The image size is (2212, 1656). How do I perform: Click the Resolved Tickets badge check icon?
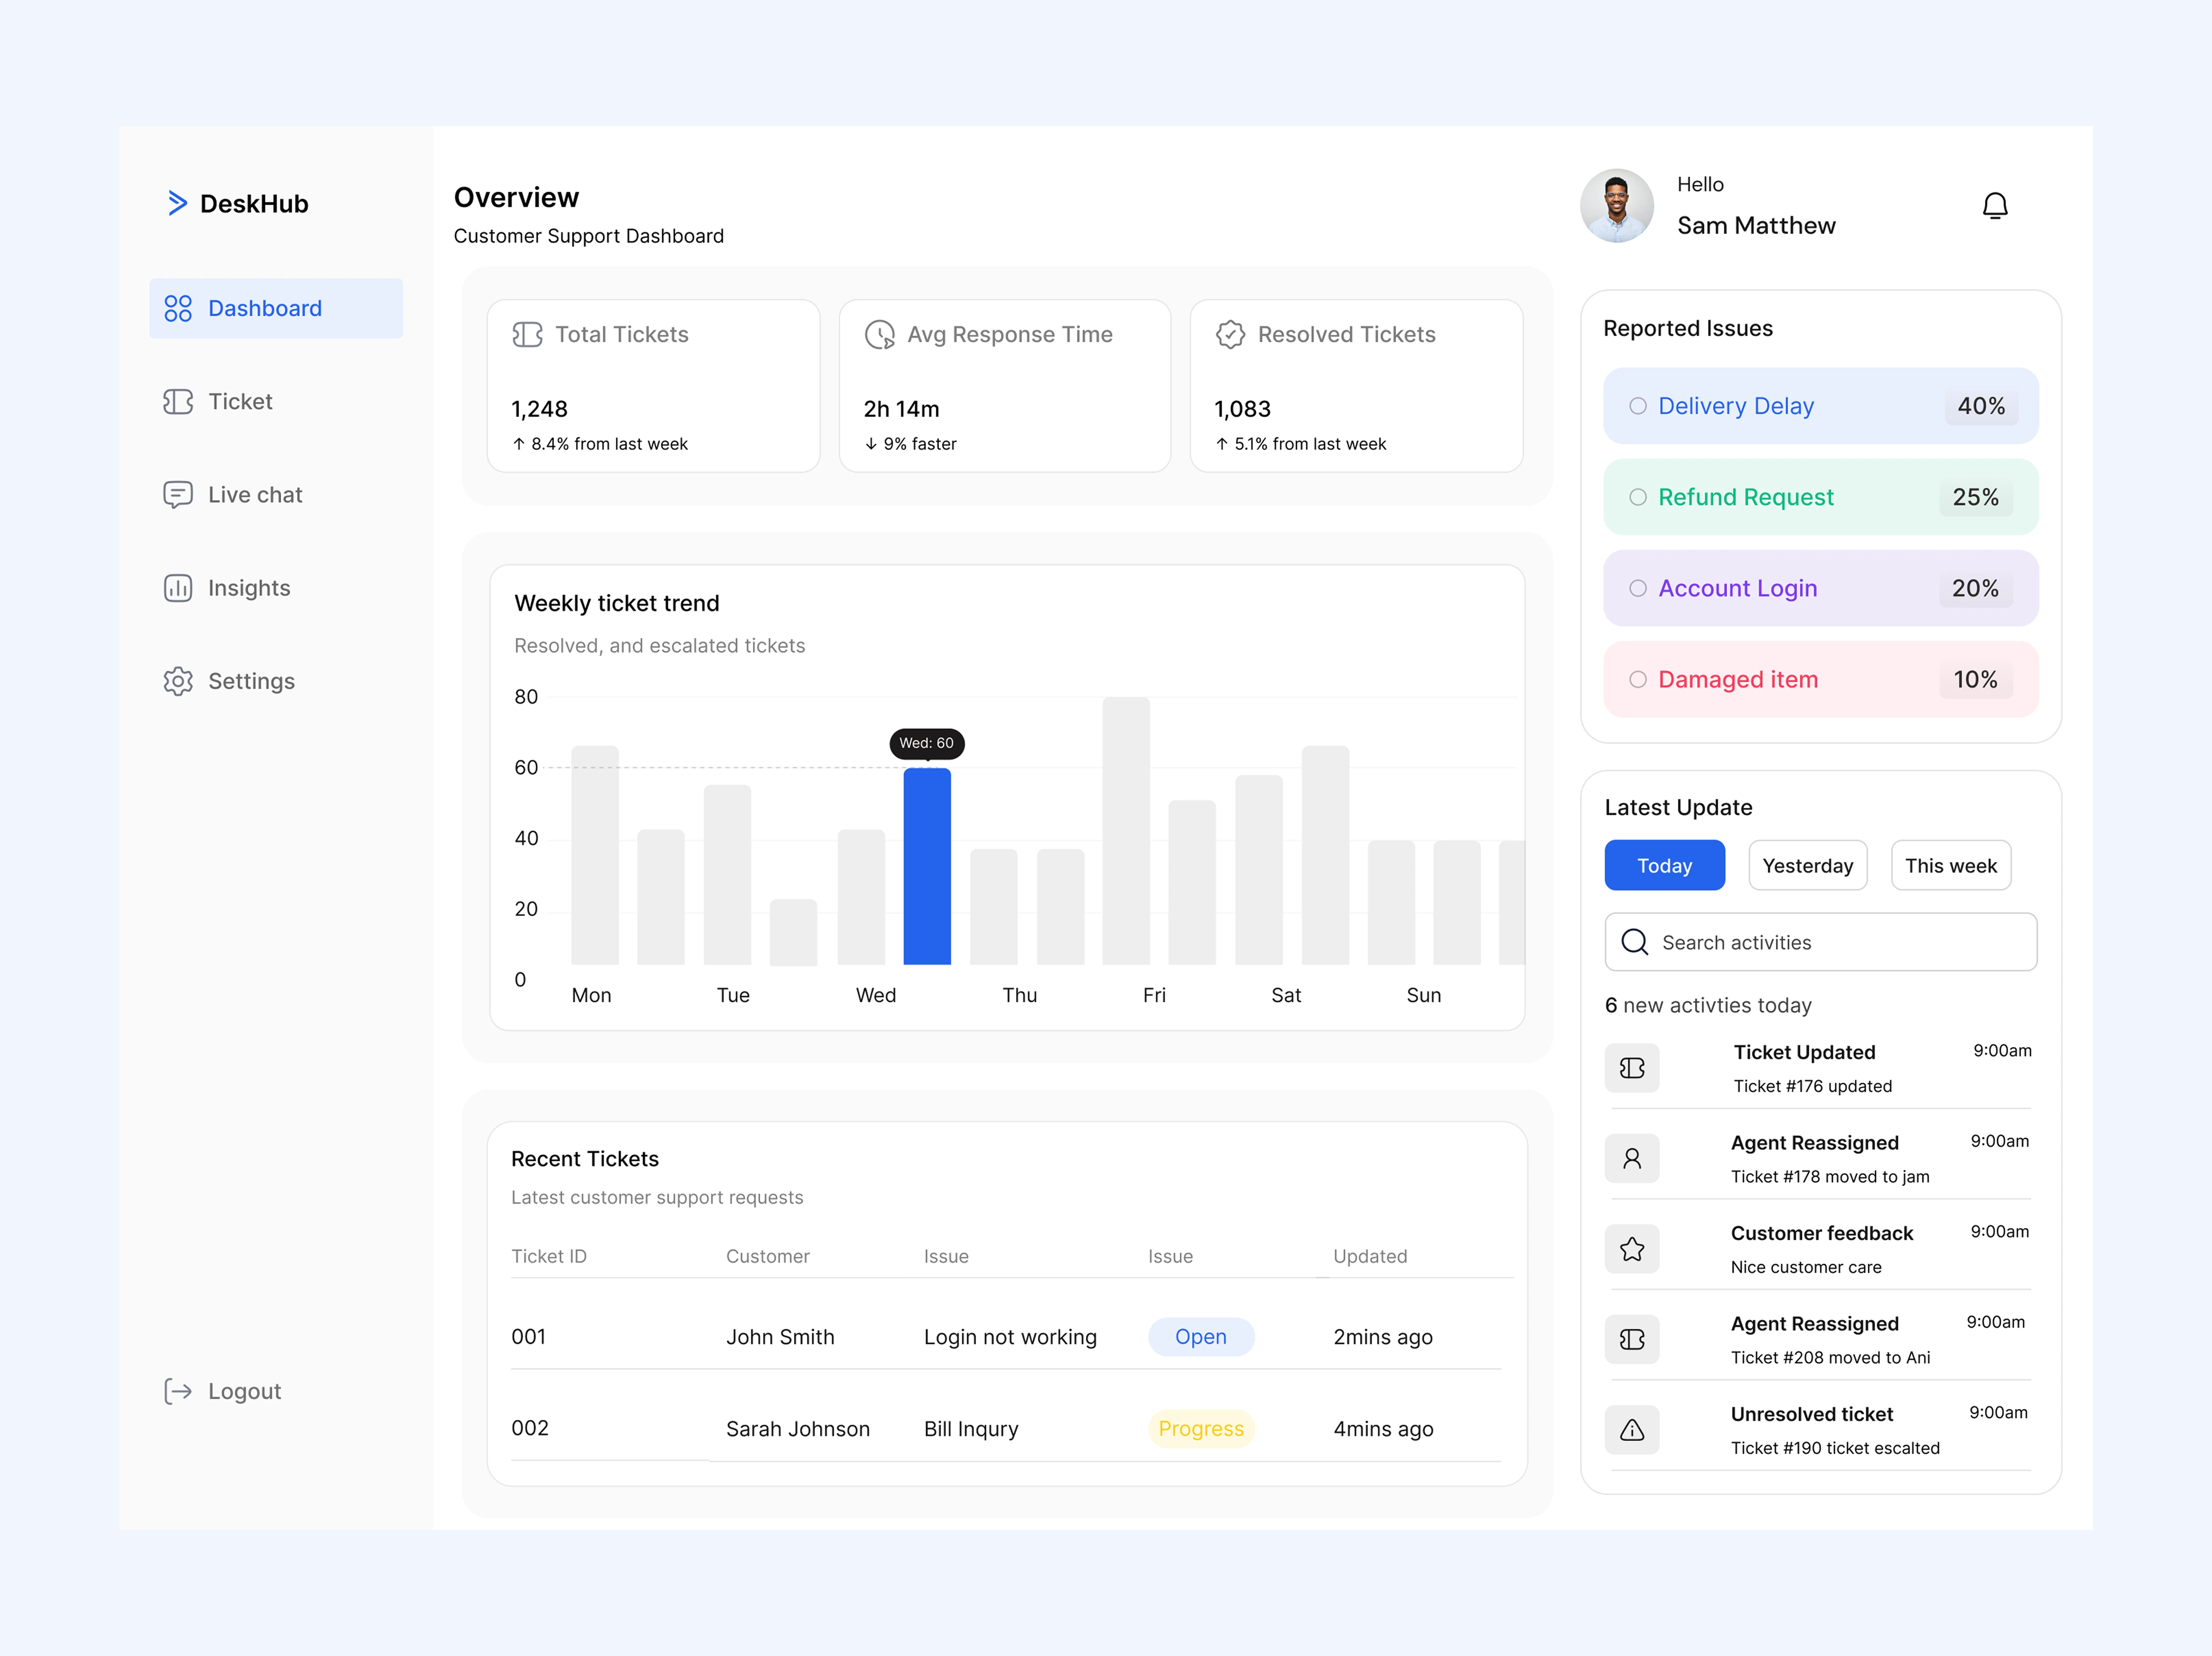[1230, 335]
